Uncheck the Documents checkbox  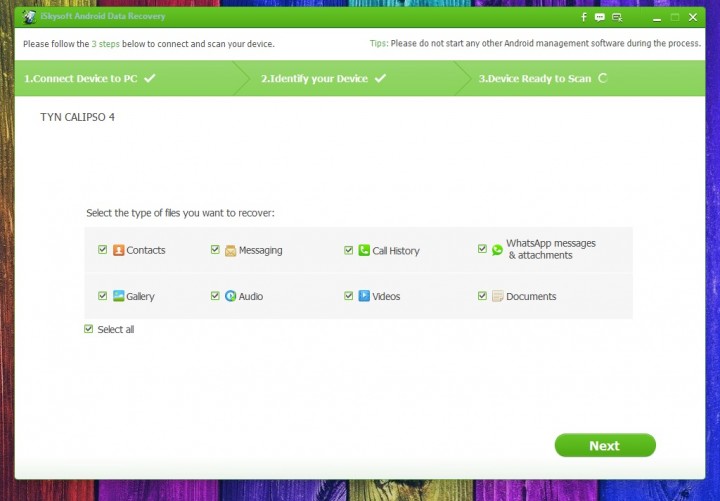point(482,295)
